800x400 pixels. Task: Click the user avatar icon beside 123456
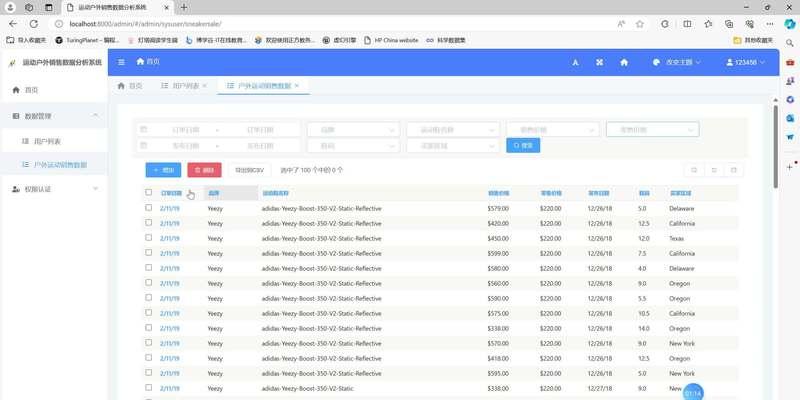(730, 62)
